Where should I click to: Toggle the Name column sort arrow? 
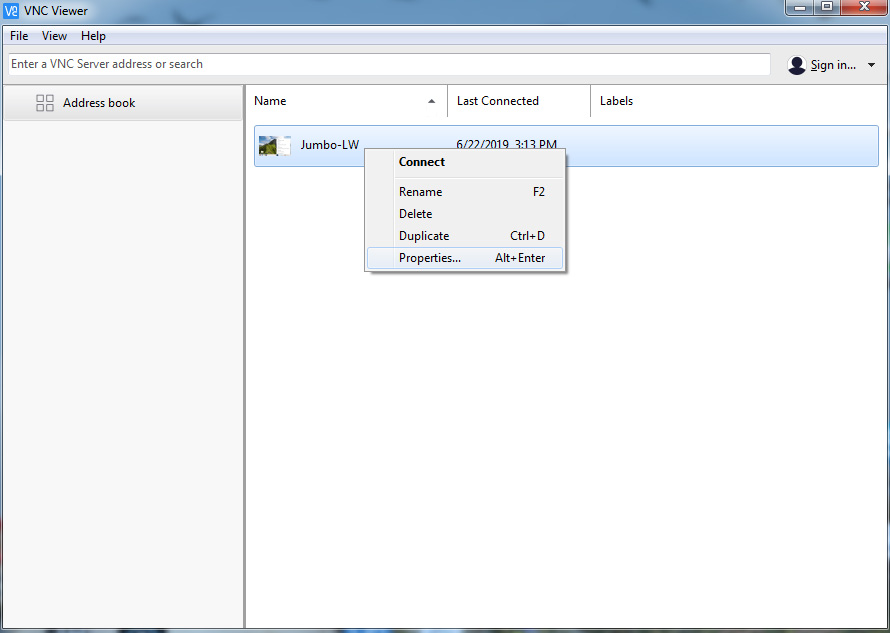[432, 101]
